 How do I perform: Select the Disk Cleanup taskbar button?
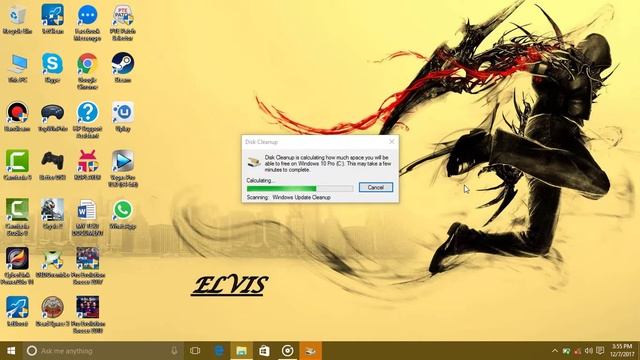tap(311, 351)
